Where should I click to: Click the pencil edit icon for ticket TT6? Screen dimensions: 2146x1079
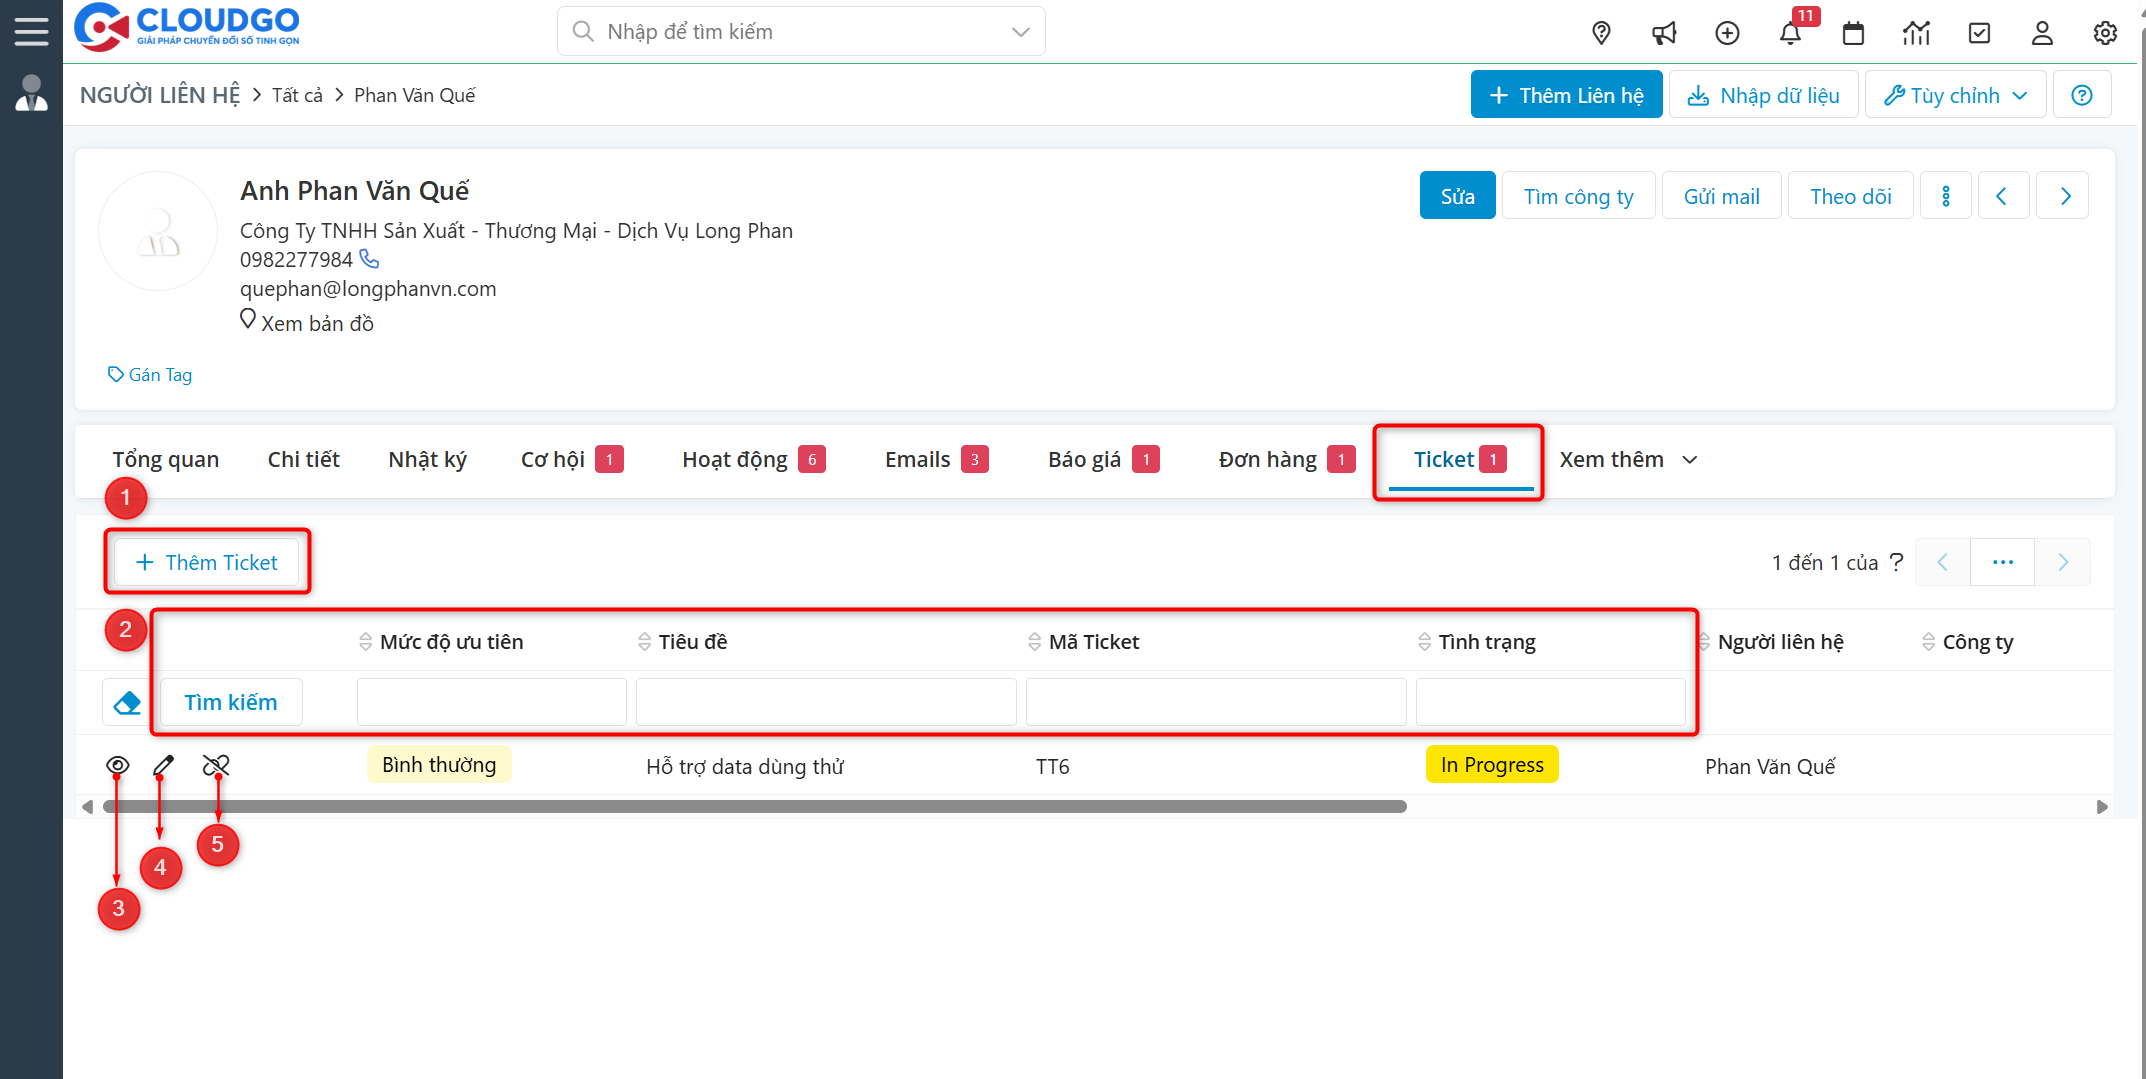(x=163, y=766)
